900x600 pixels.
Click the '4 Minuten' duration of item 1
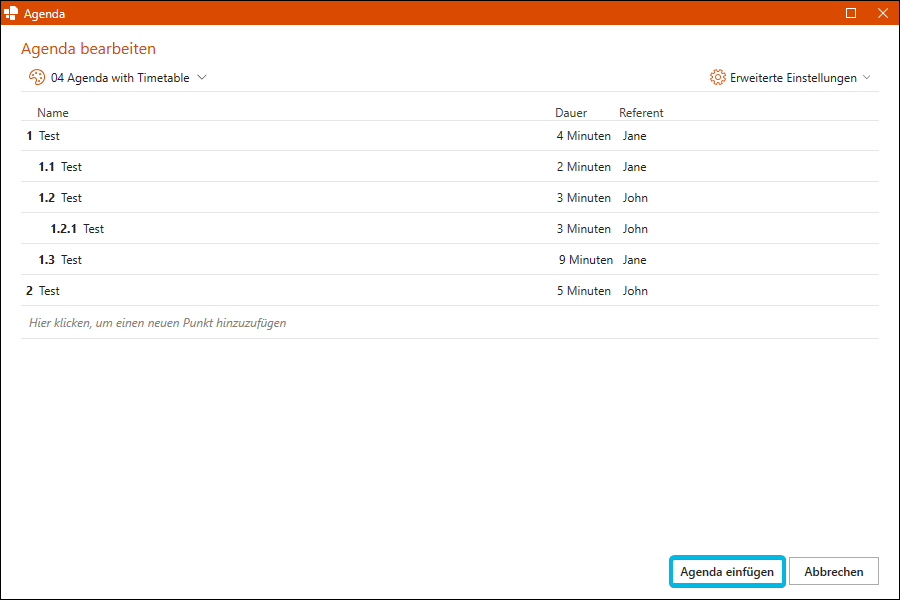(583, 136)
